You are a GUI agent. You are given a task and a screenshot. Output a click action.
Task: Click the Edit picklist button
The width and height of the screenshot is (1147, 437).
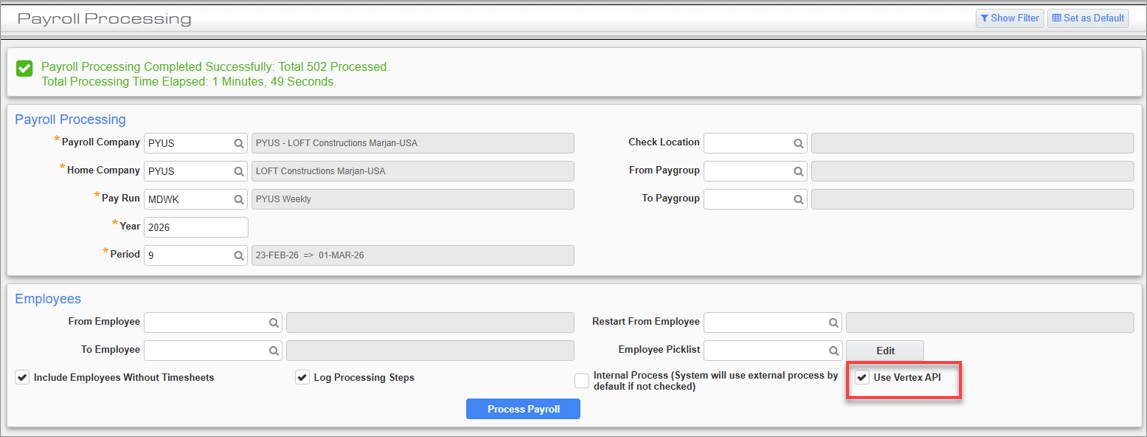[x=885, y=351]
